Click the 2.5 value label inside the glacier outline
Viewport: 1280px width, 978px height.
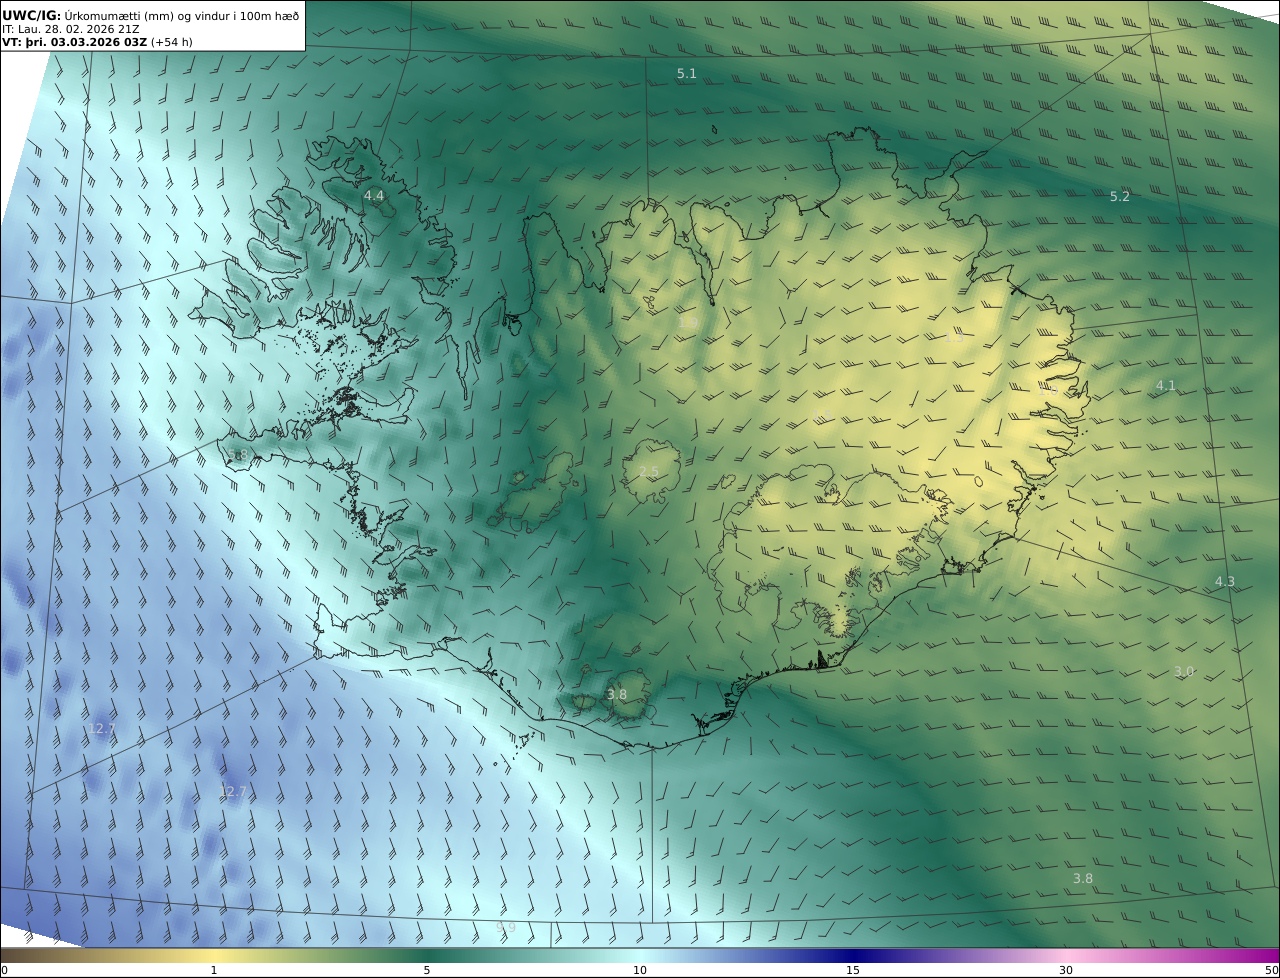(649, 472)
